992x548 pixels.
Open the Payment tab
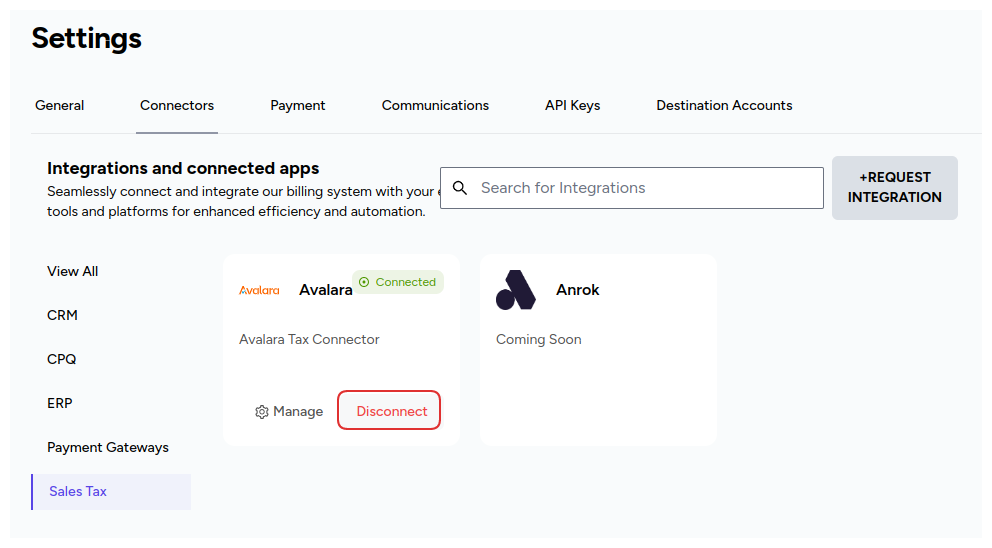click(297, 106)
